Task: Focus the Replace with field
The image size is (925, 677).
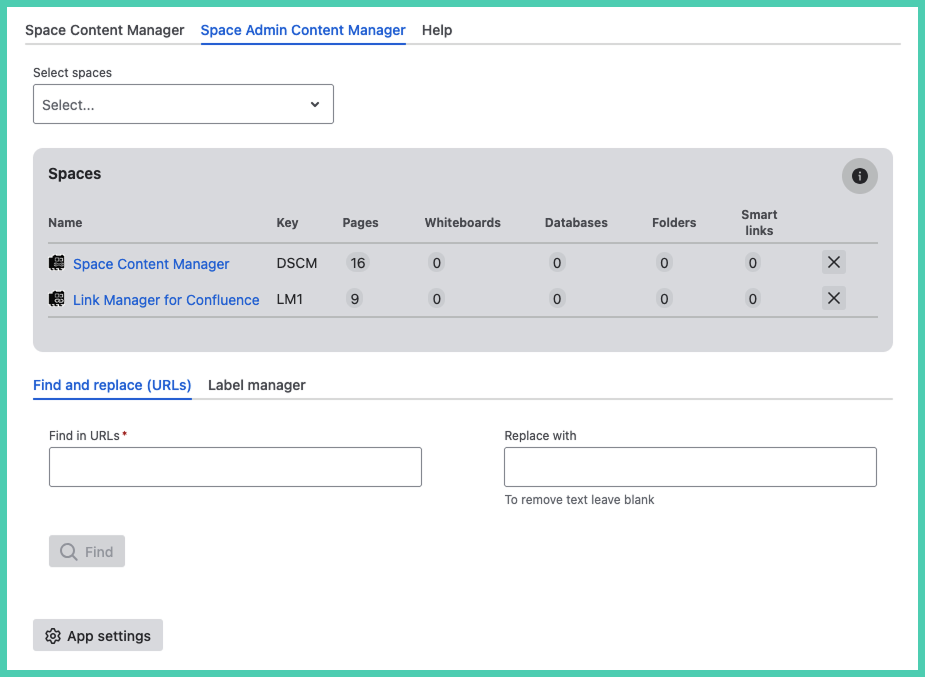Action: pos(690,467)
